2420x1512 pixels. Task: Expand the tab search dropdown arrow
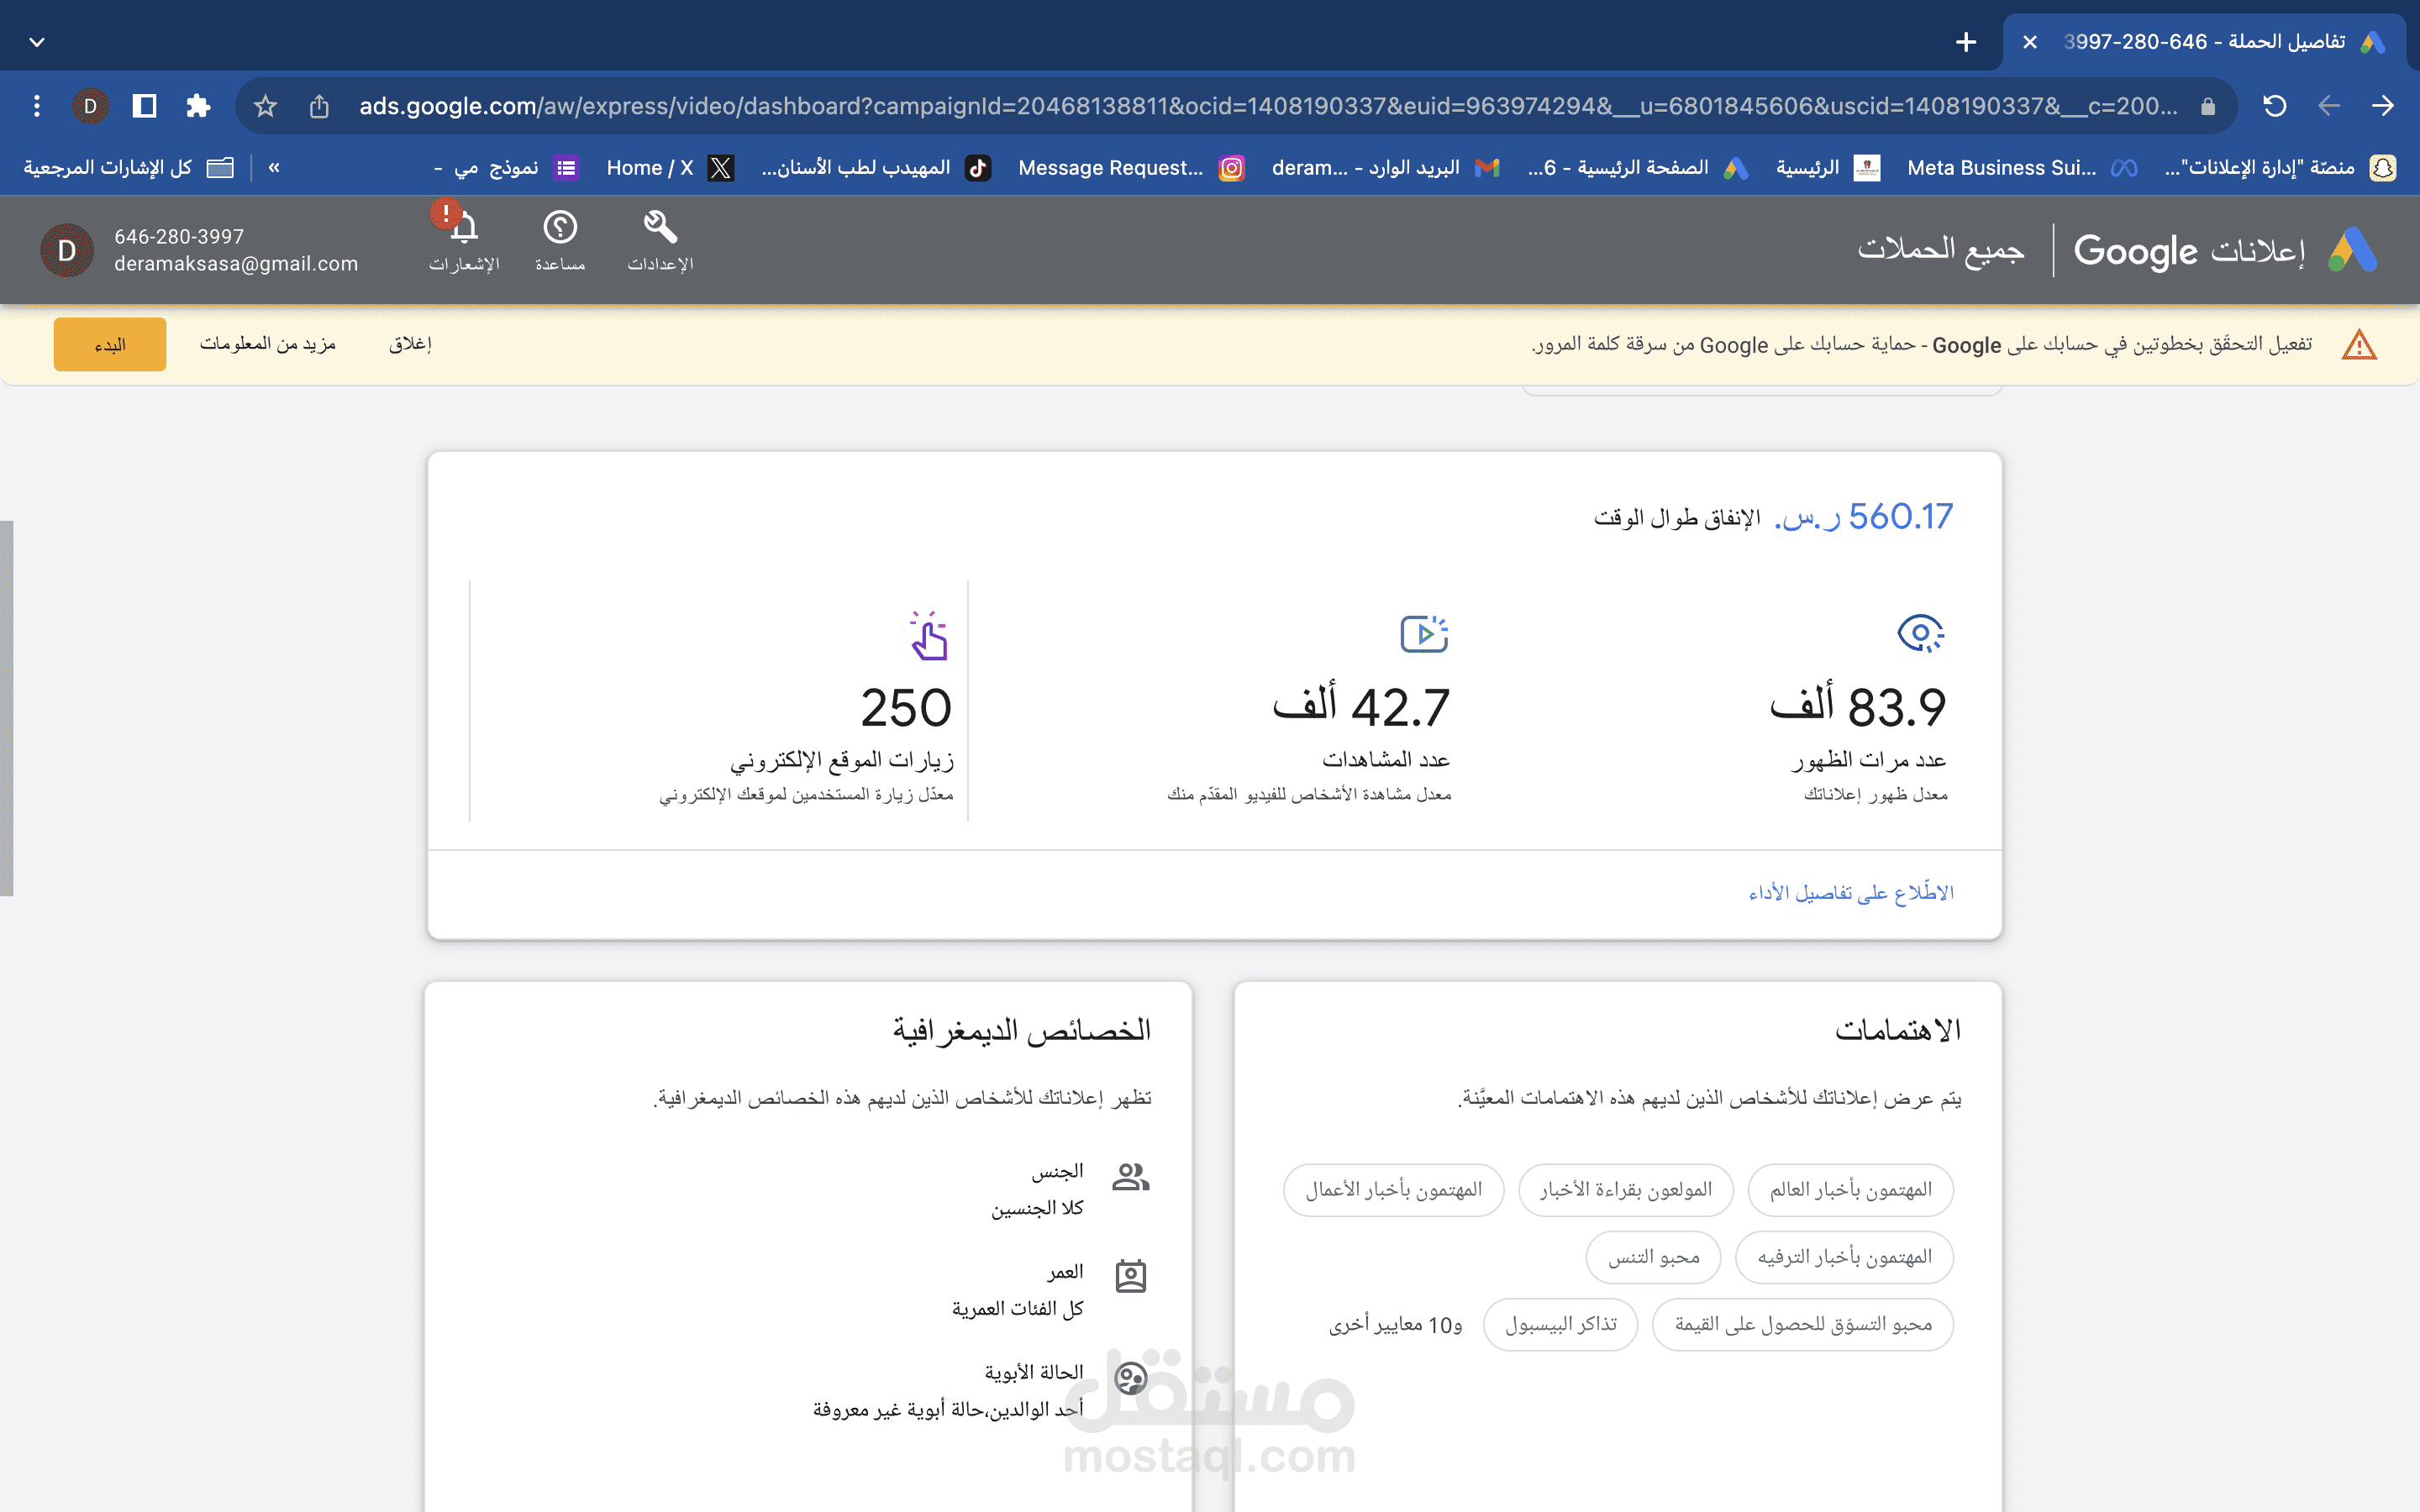[x=37, y=42]
